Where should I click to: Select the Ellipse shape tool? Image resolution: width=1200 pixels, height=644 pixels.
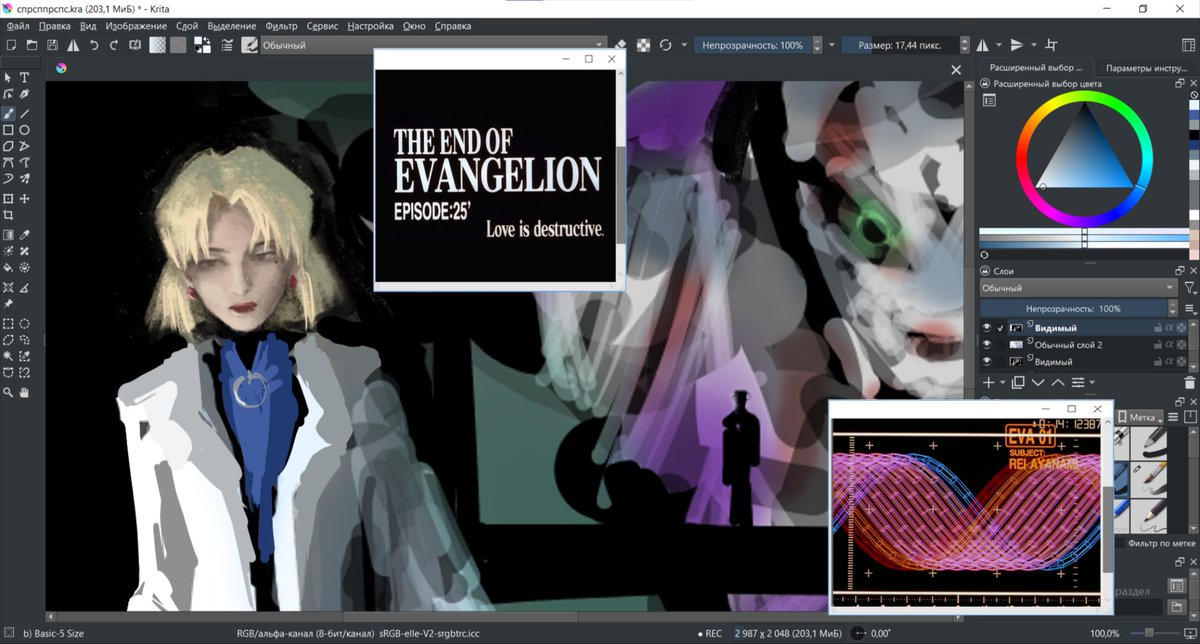pos(25,130)
